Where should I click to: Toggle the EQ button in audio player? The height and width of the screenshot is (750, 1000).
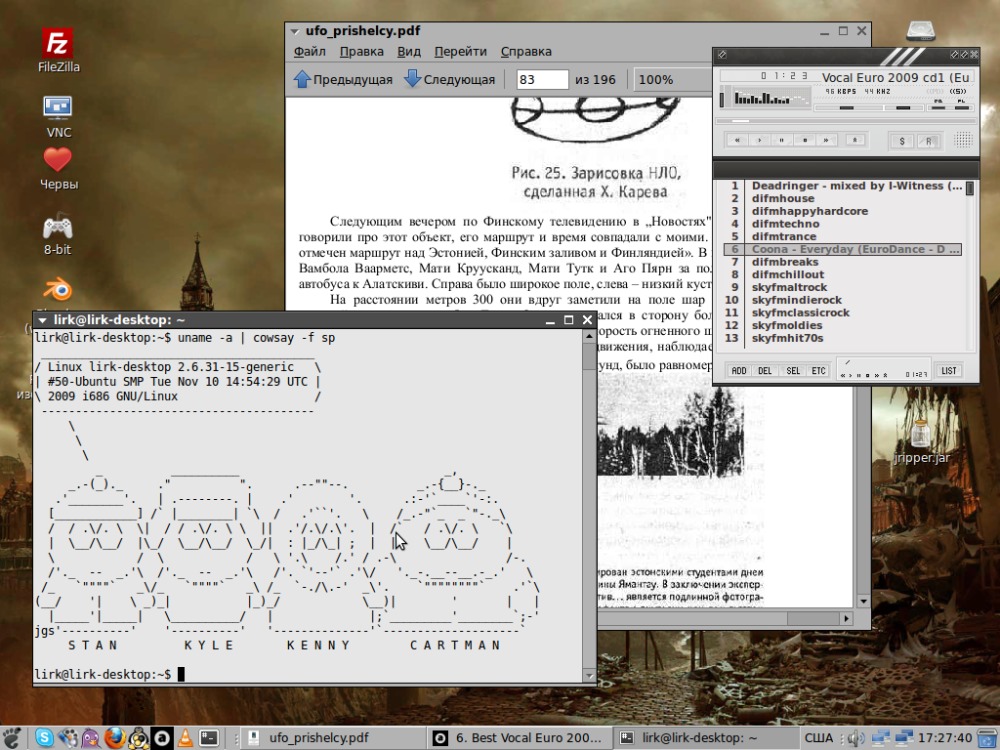[938, 105]
